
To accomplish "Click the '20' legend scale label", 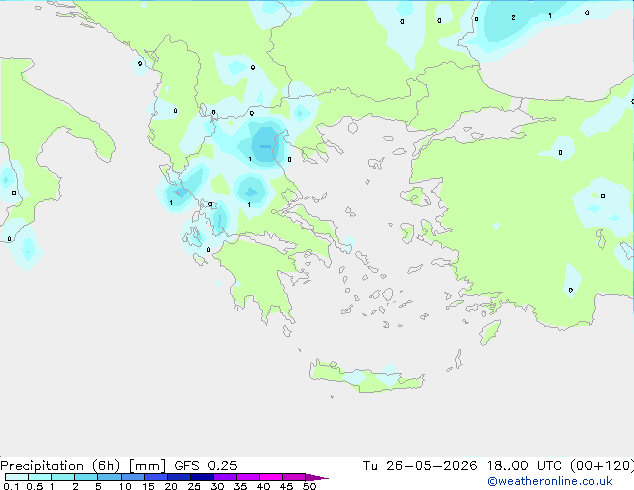I will (x=171, y=486).
